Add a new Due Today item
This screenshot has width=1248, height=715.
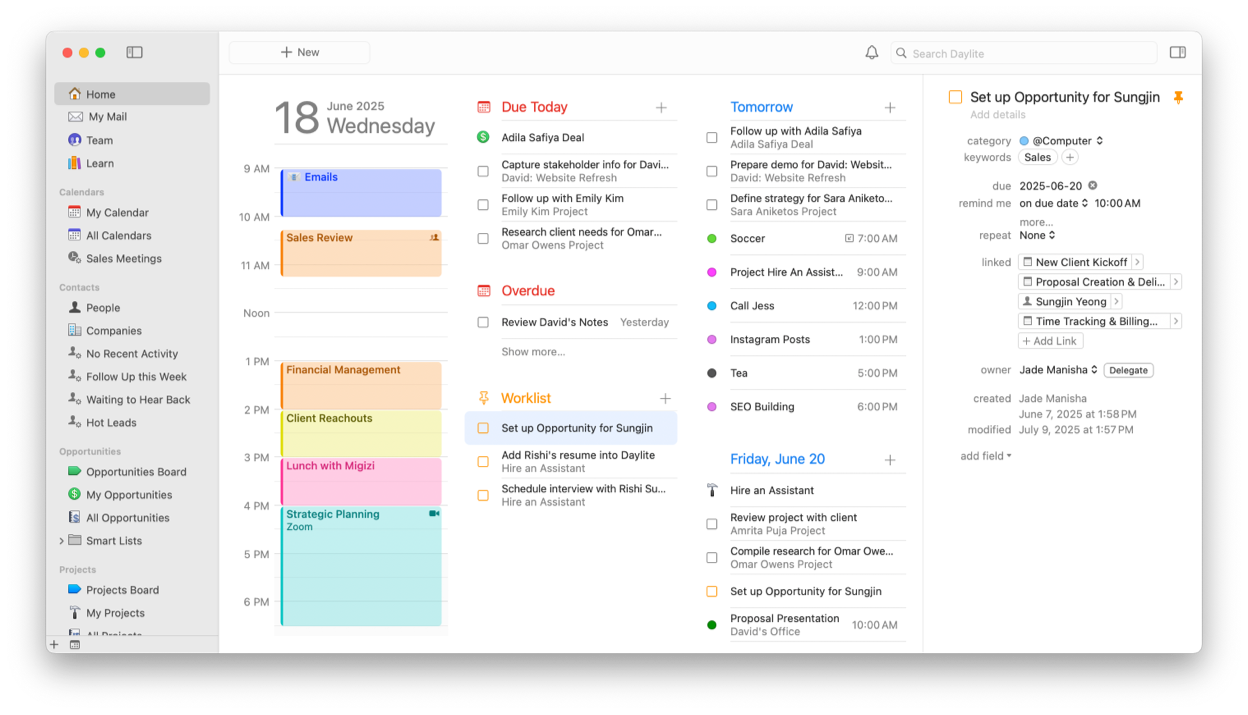[x=661, y=107]
